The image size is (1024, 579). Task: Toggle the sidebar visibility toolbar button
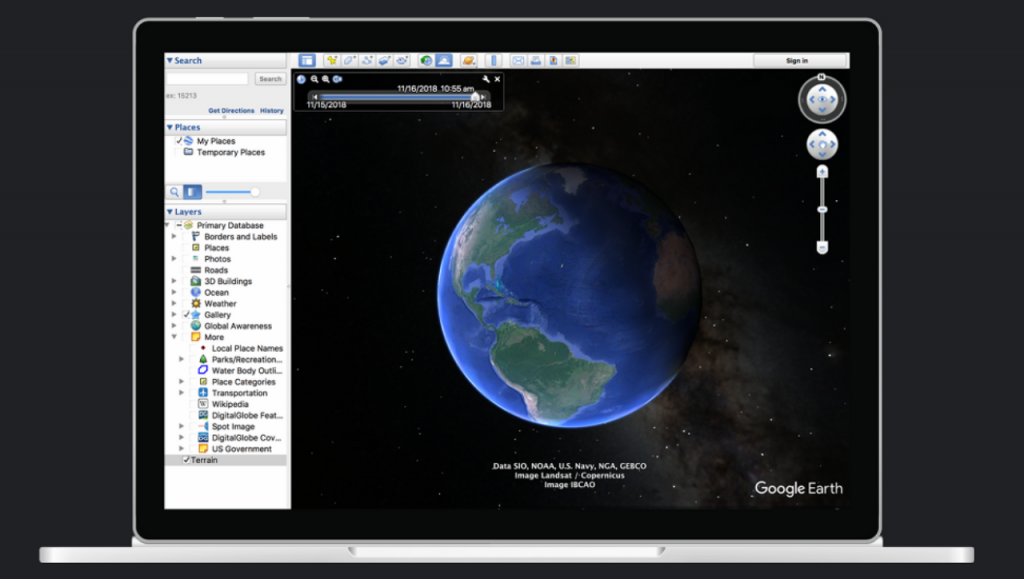pos(307,61)
